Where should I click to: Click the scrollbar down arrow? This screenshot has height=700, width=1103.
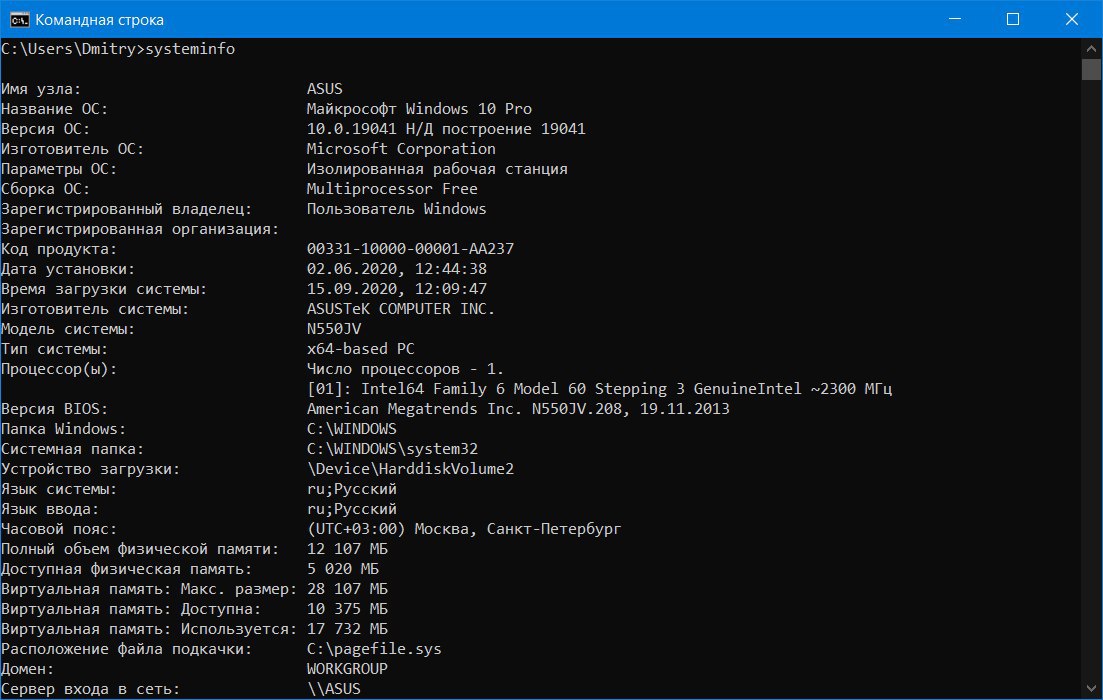coord(1091,689)
